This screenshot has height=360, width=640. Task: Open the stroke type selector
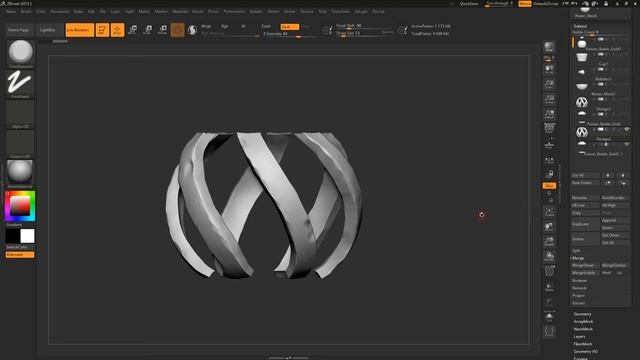(20, 84)
